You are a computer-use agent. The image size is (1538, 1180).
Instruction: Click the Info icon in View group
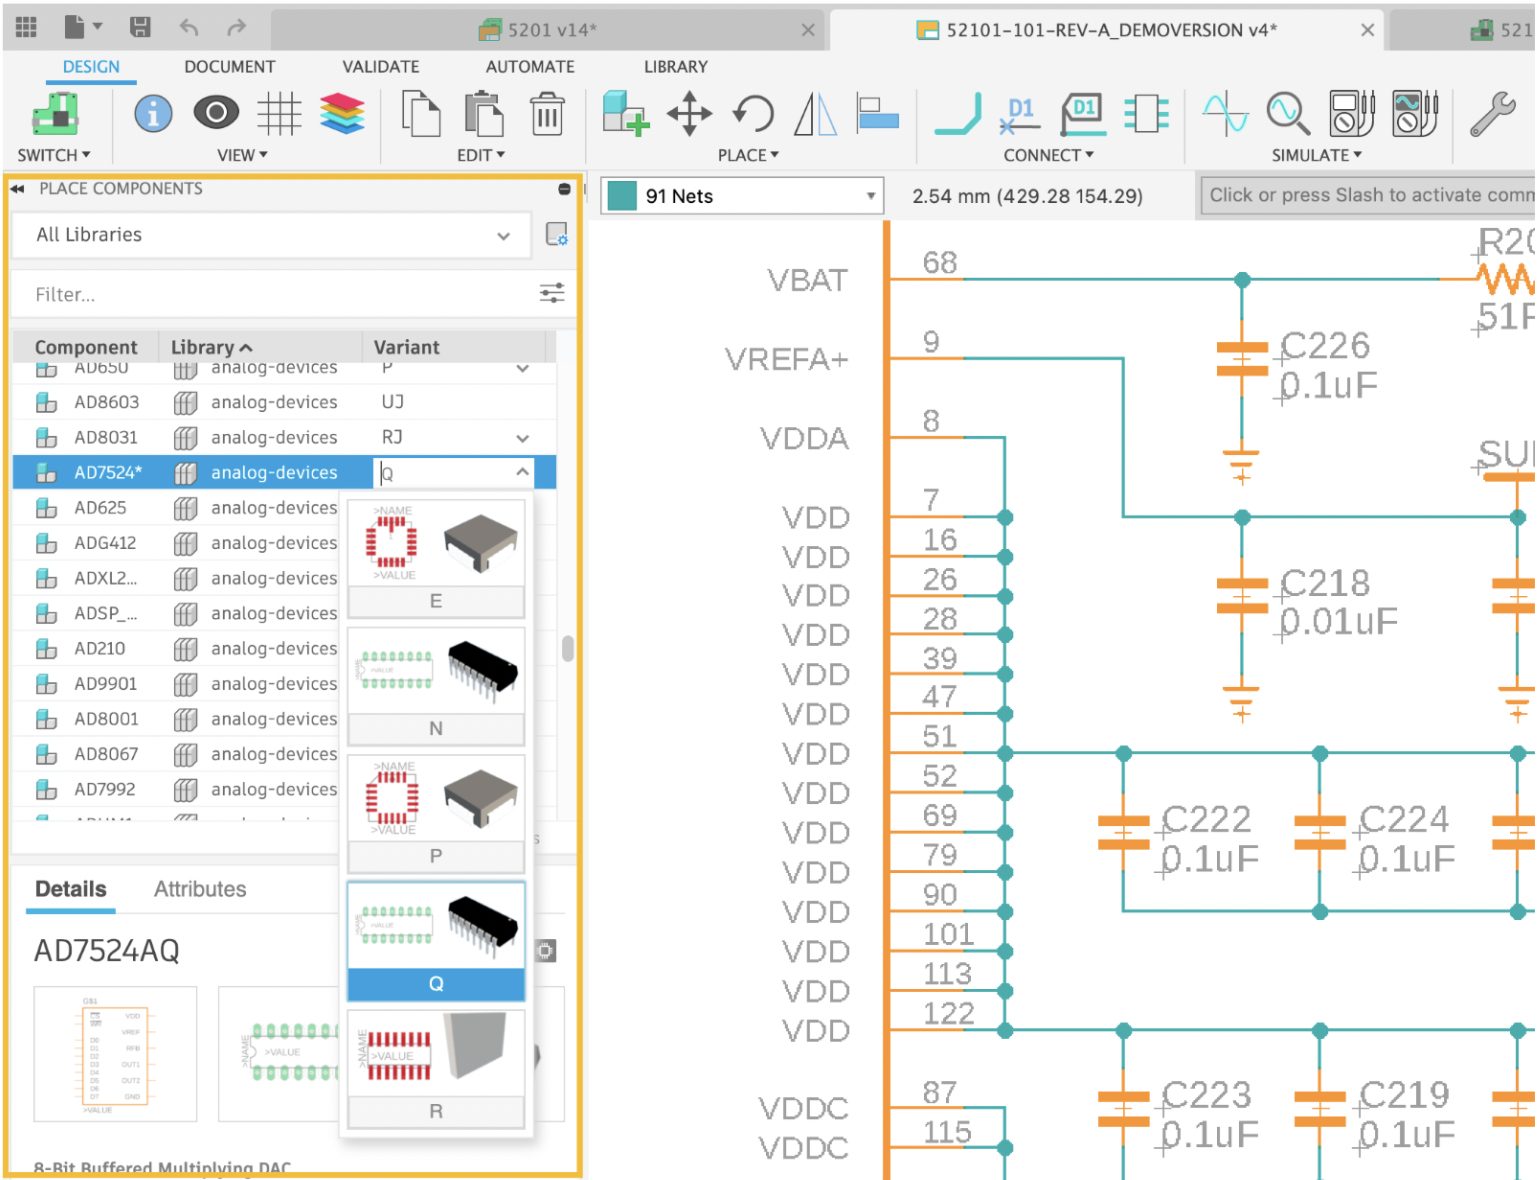point(153,114)
